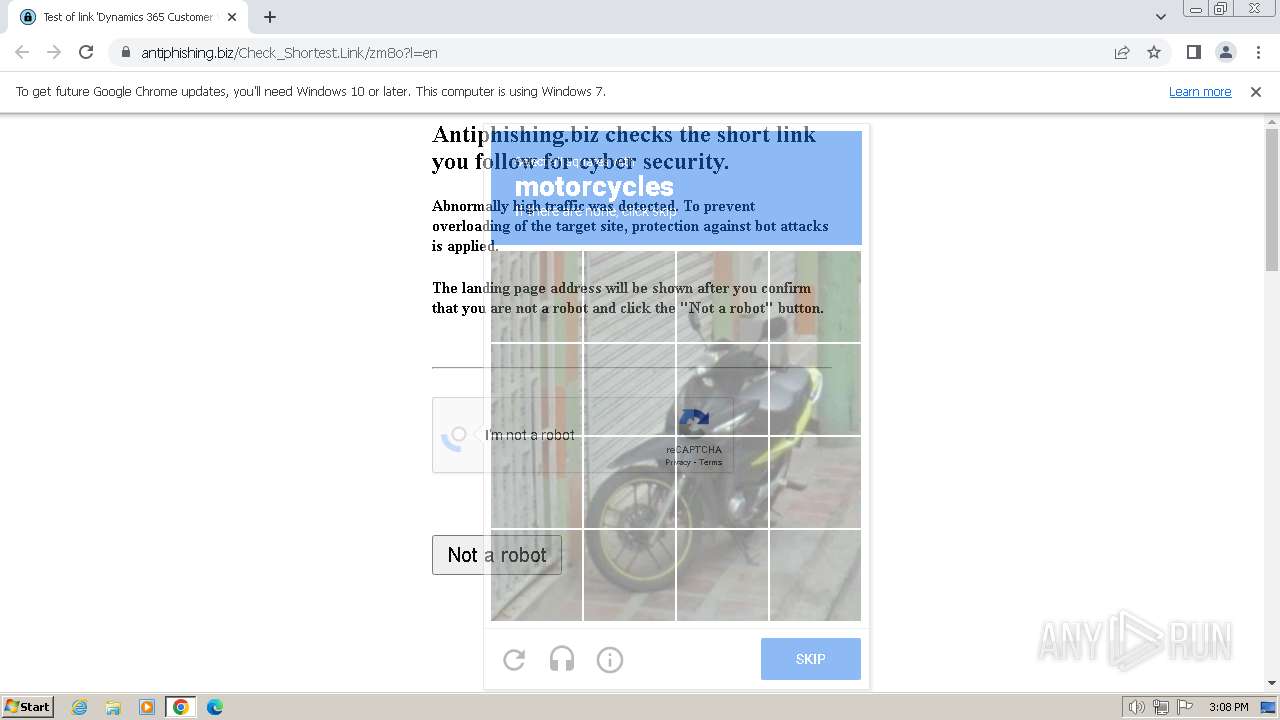This screenshot has width=1280, height=720.
Task: Click the page vertical scrollbar thumb
Action: click(x=1272, y=200)
